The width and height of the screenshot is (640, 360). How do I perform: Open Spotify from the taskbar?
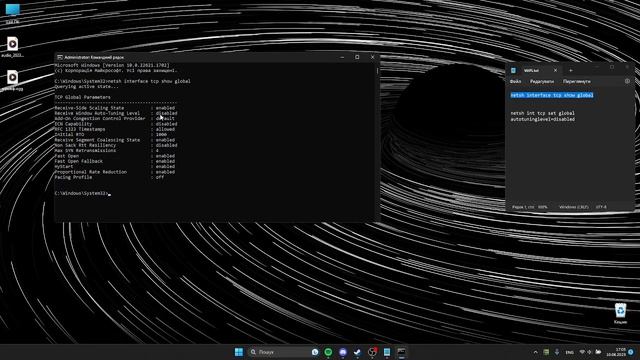328,352
